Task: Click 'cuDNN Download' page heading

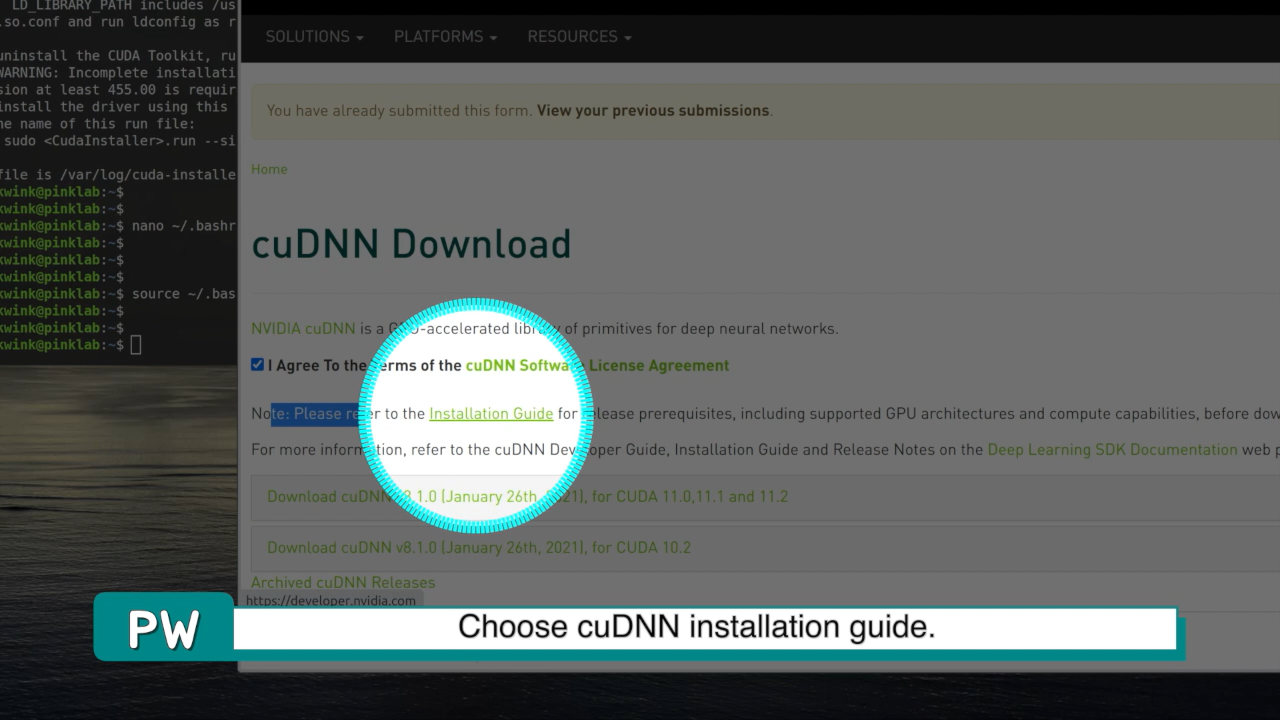Action: 411,244
